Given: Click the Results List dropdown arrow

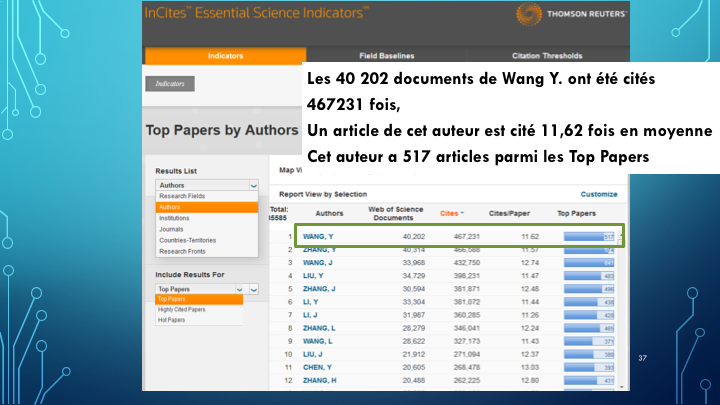Looking at the screenshot, I should tap(253, 186).
